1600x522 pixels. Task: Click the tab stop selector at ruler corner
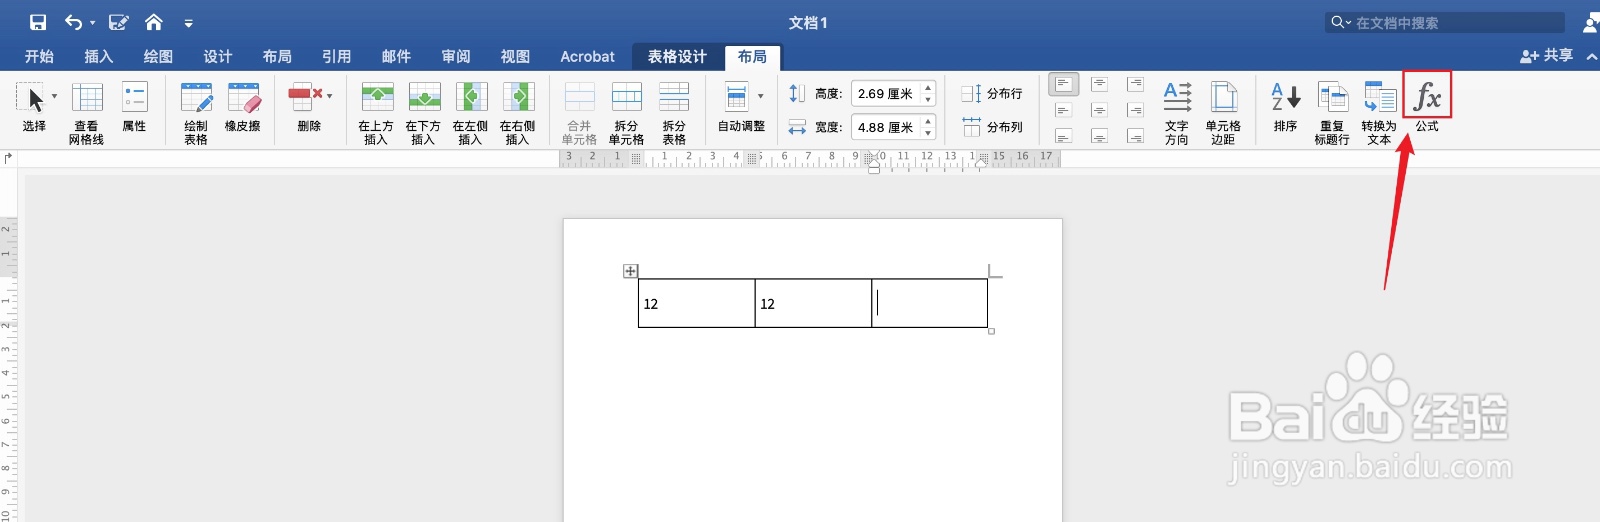click(x=9, y=158)
